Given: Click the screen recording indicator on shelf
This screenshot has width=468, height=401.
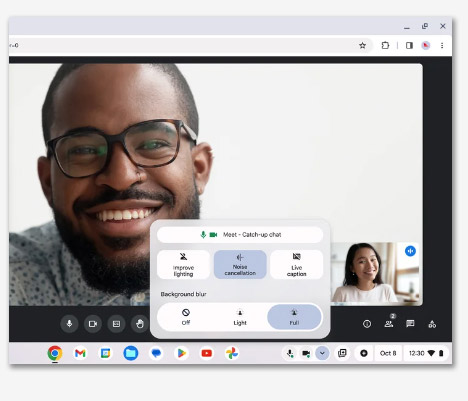Looking at the screenshot, I should [364, 353].
